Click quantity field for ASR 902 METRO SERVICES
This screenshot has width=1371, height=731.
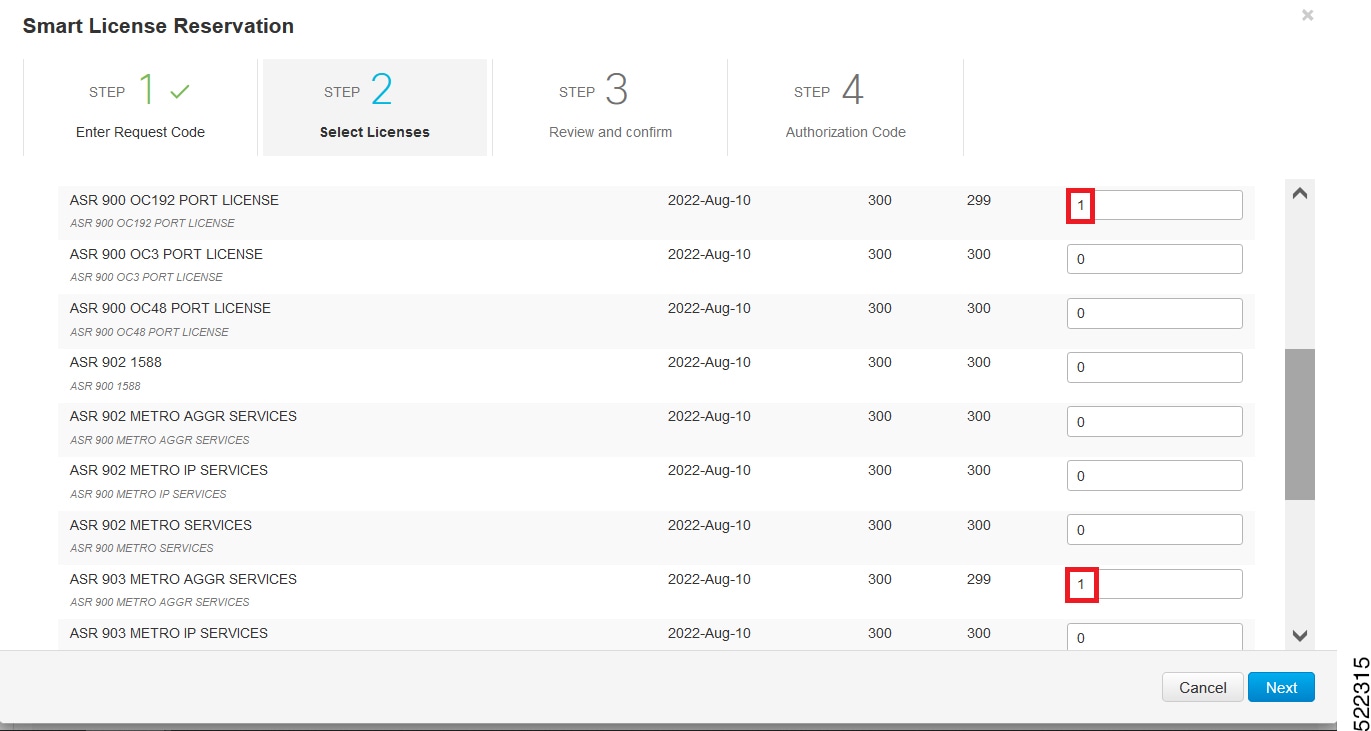coord(1155,530)
